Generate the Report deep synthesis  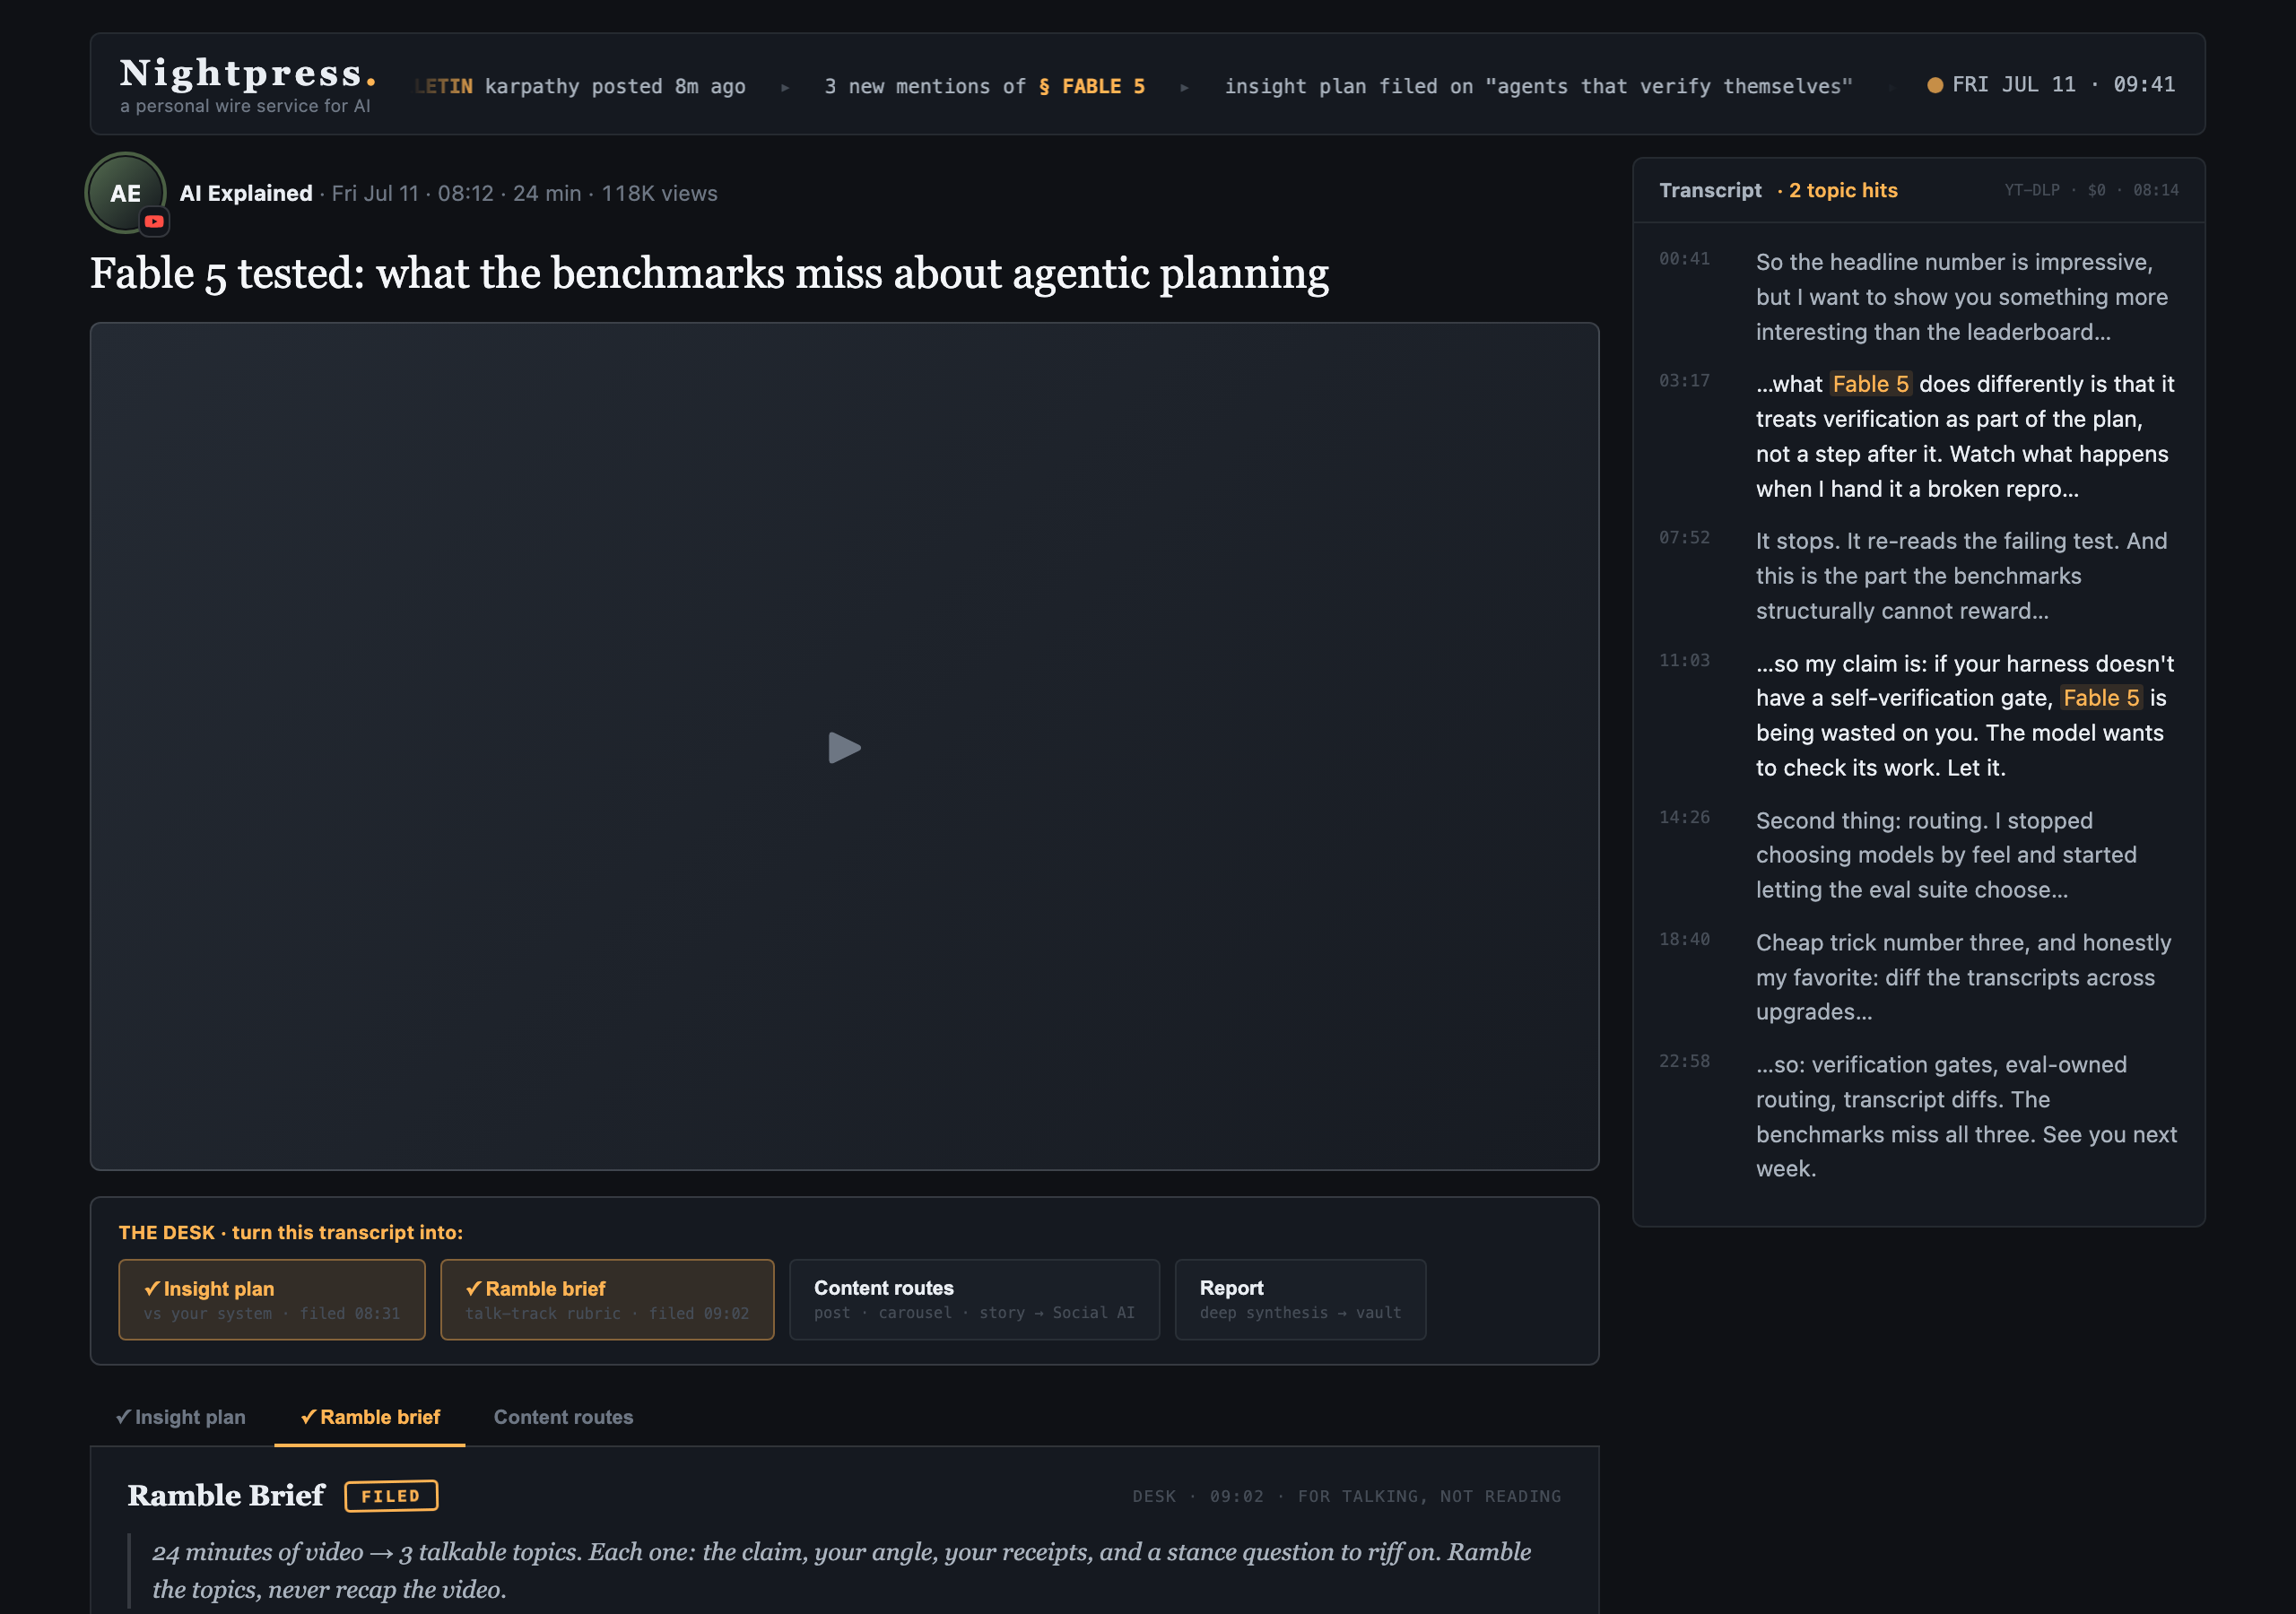pyautogui.click(x=1300, y=1299)
